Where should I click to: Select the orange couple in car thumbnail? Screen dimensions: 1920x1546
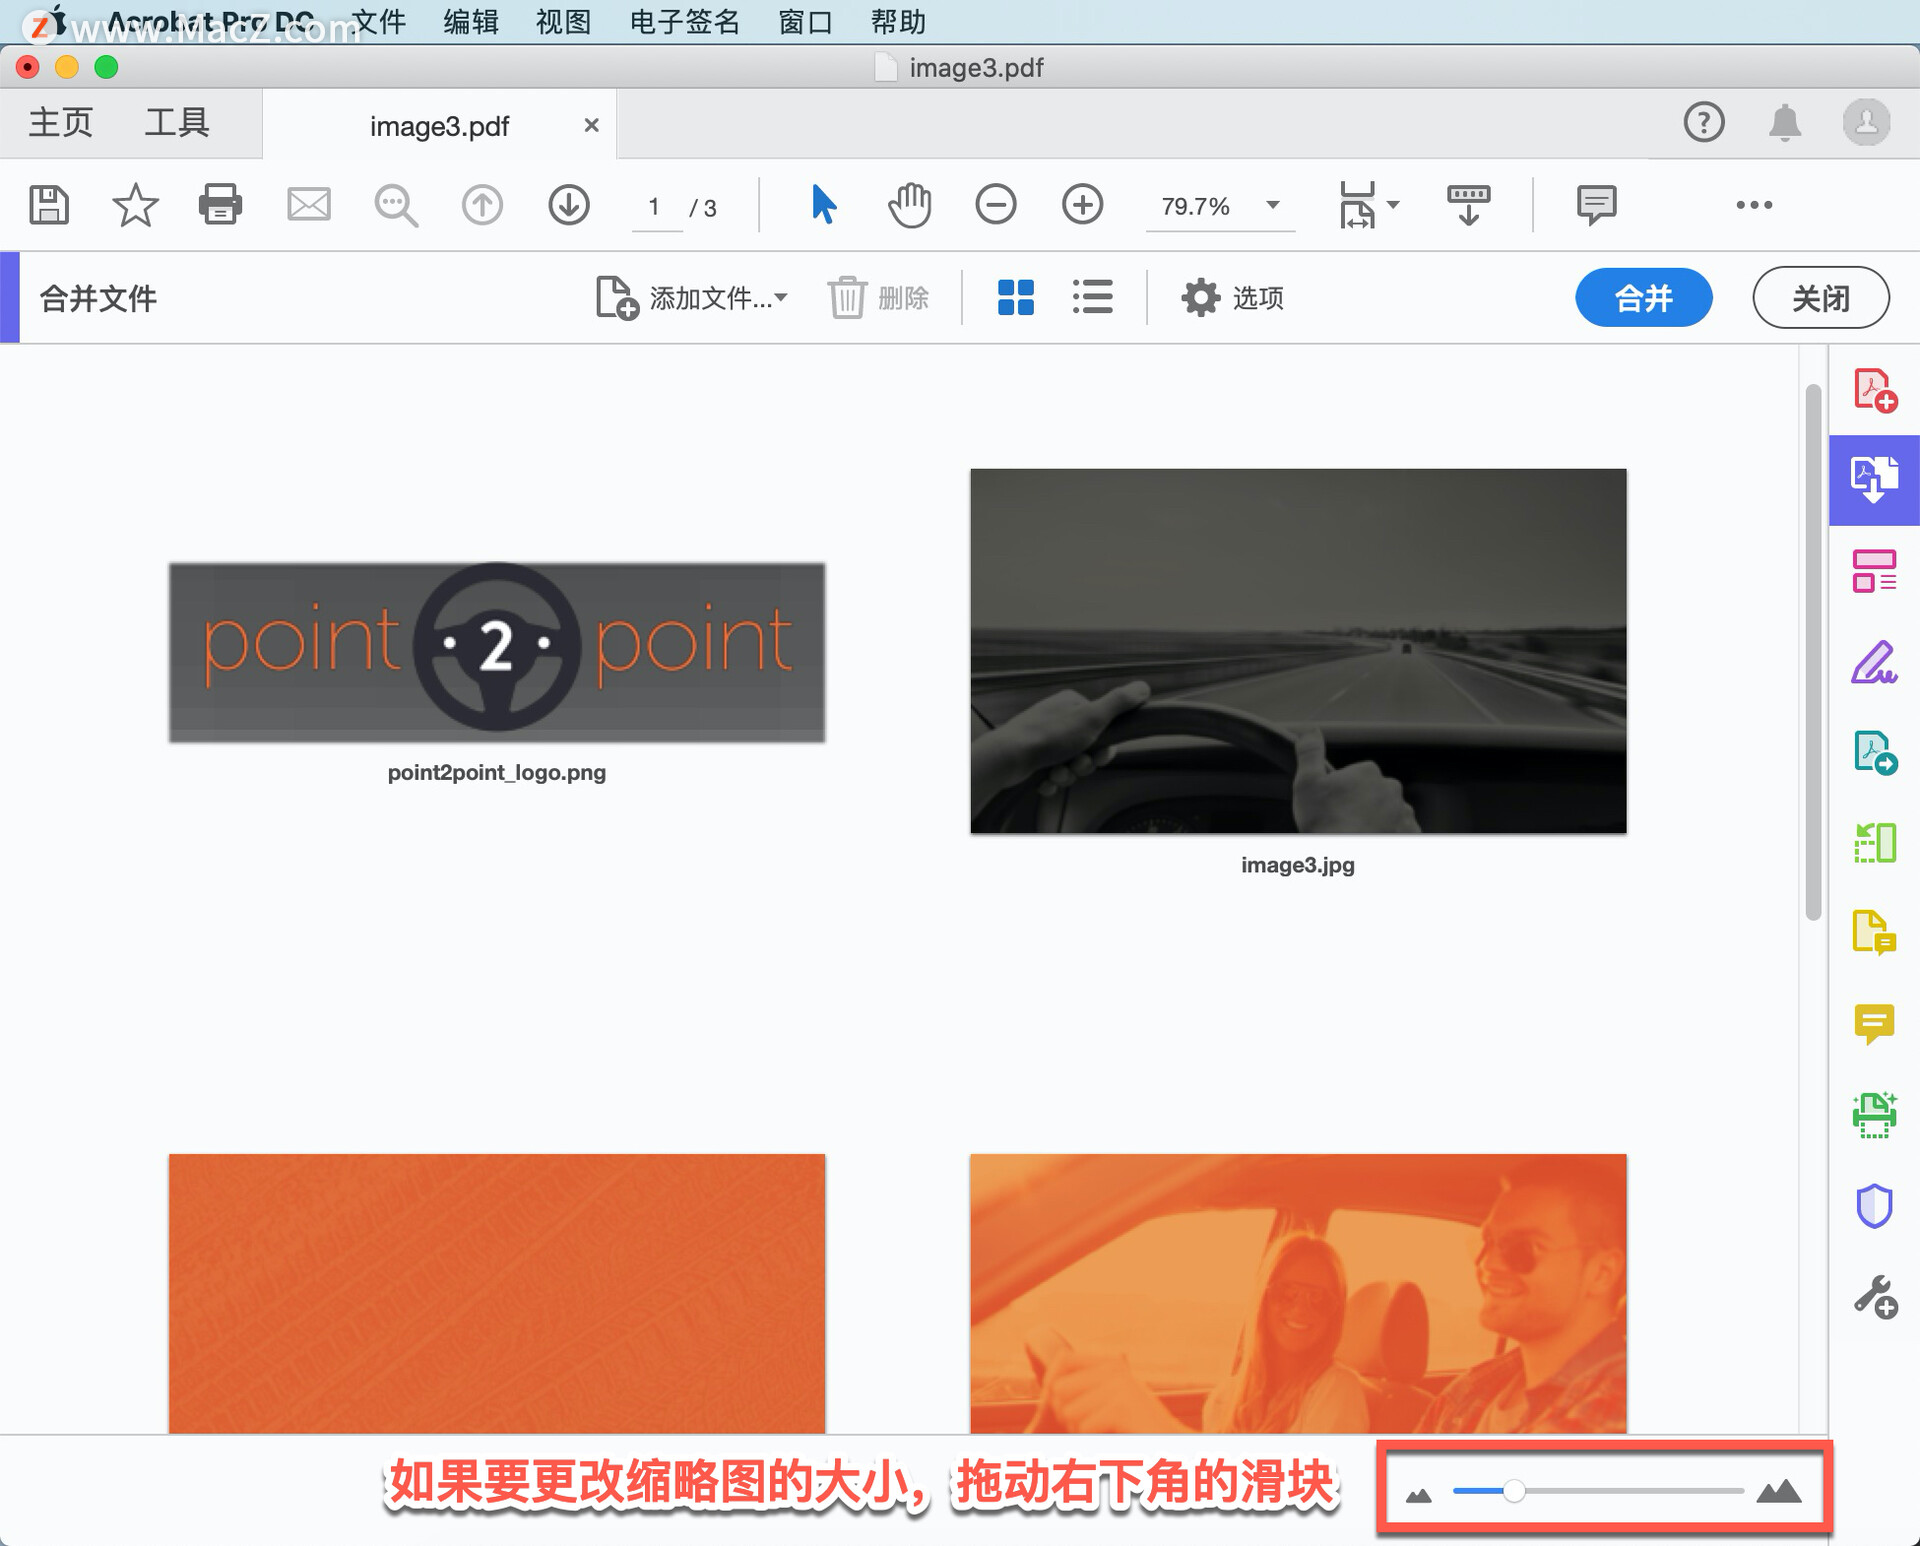click(x=1298, y=1293)
